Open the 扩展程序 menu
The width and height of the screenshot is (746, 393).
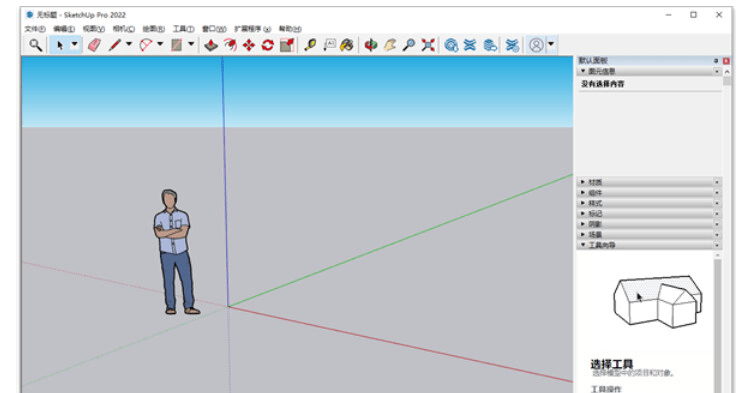tap(252, 29)
